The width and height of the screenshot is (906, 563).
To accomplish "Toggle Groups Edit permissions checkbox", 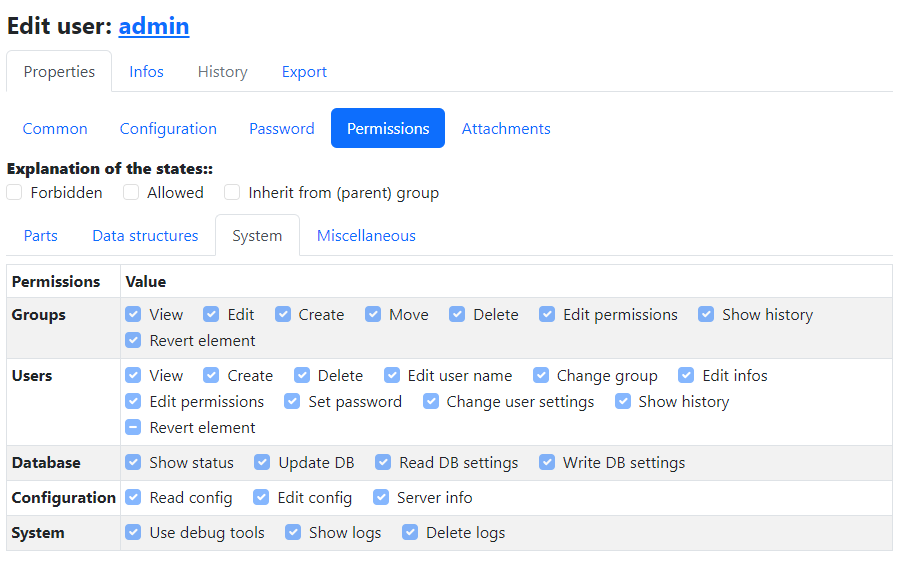I will (x=547, y=315).
